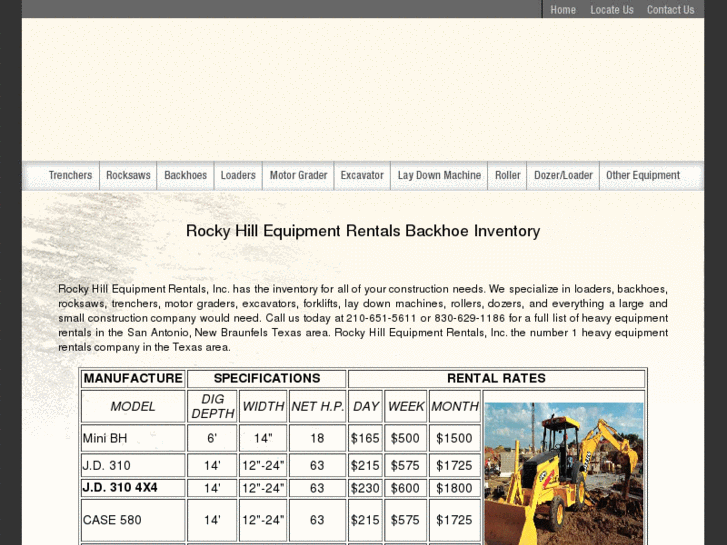Click Lay Down Machine menu item
Image resolution: width=727 pixels, height=545 pixels.
click(439, 175)
